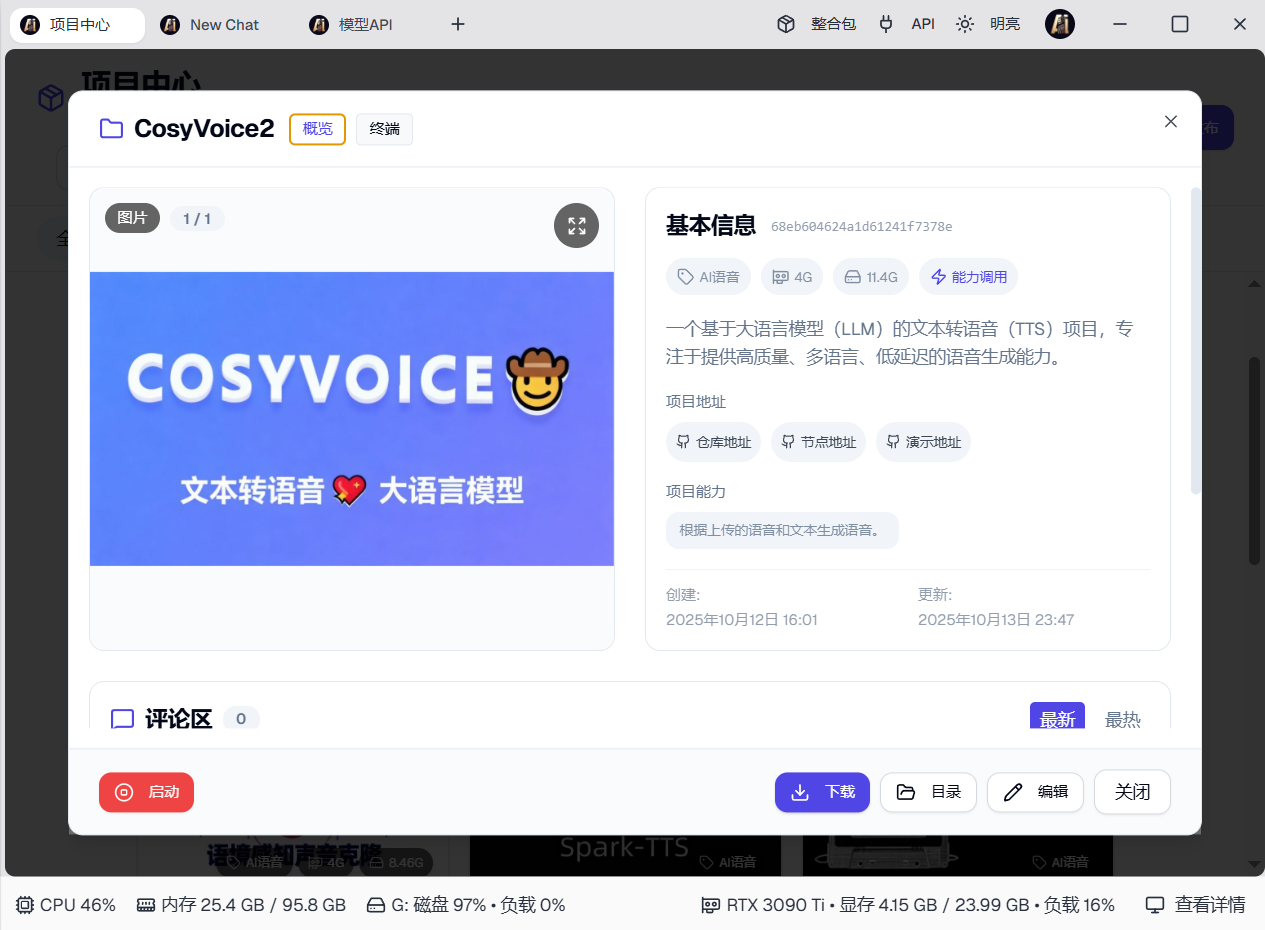Viewport: 1265px width, 930px height.
Task: Open the project 目录 folder
Action: pyautogui.click(x=928, y=792)
